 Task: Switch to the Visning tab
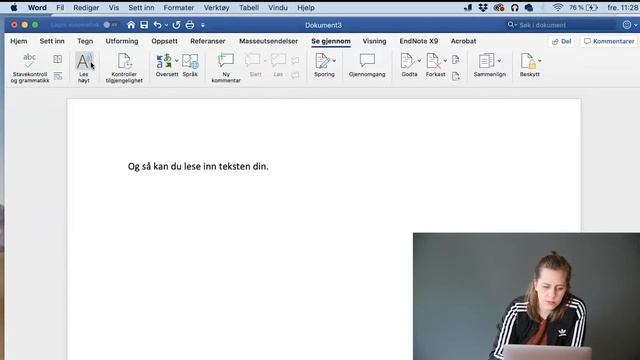point(374,41)
